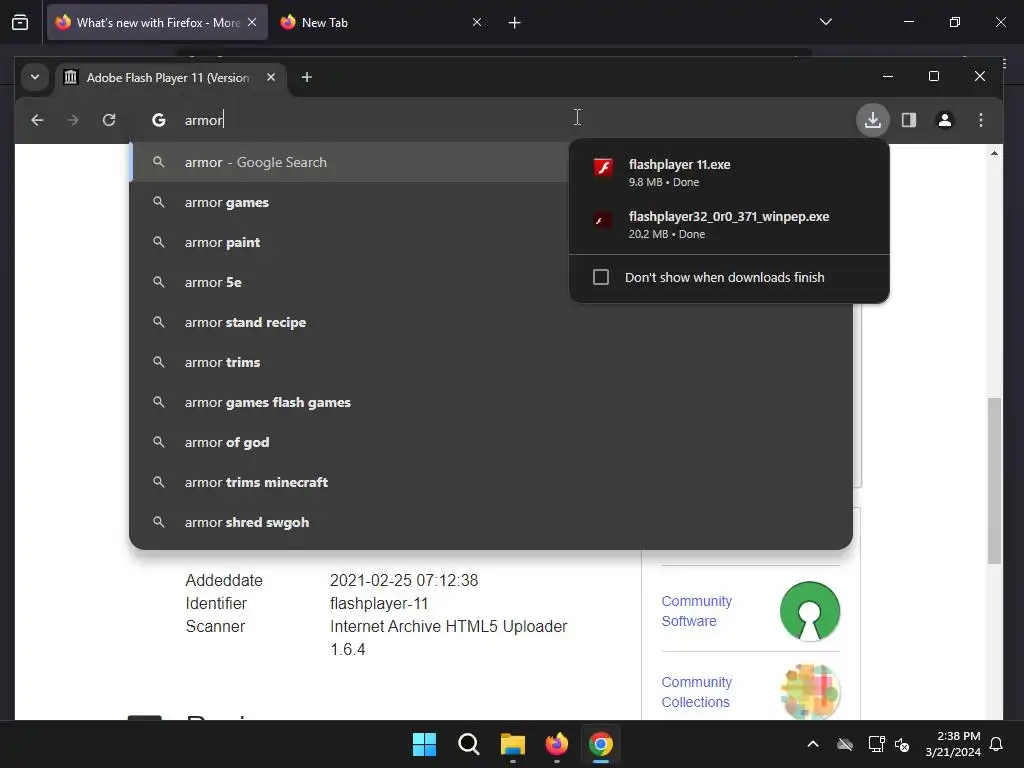Open the taskbar clock 2:38 PM
The image size is (1024, 768).
953,744
